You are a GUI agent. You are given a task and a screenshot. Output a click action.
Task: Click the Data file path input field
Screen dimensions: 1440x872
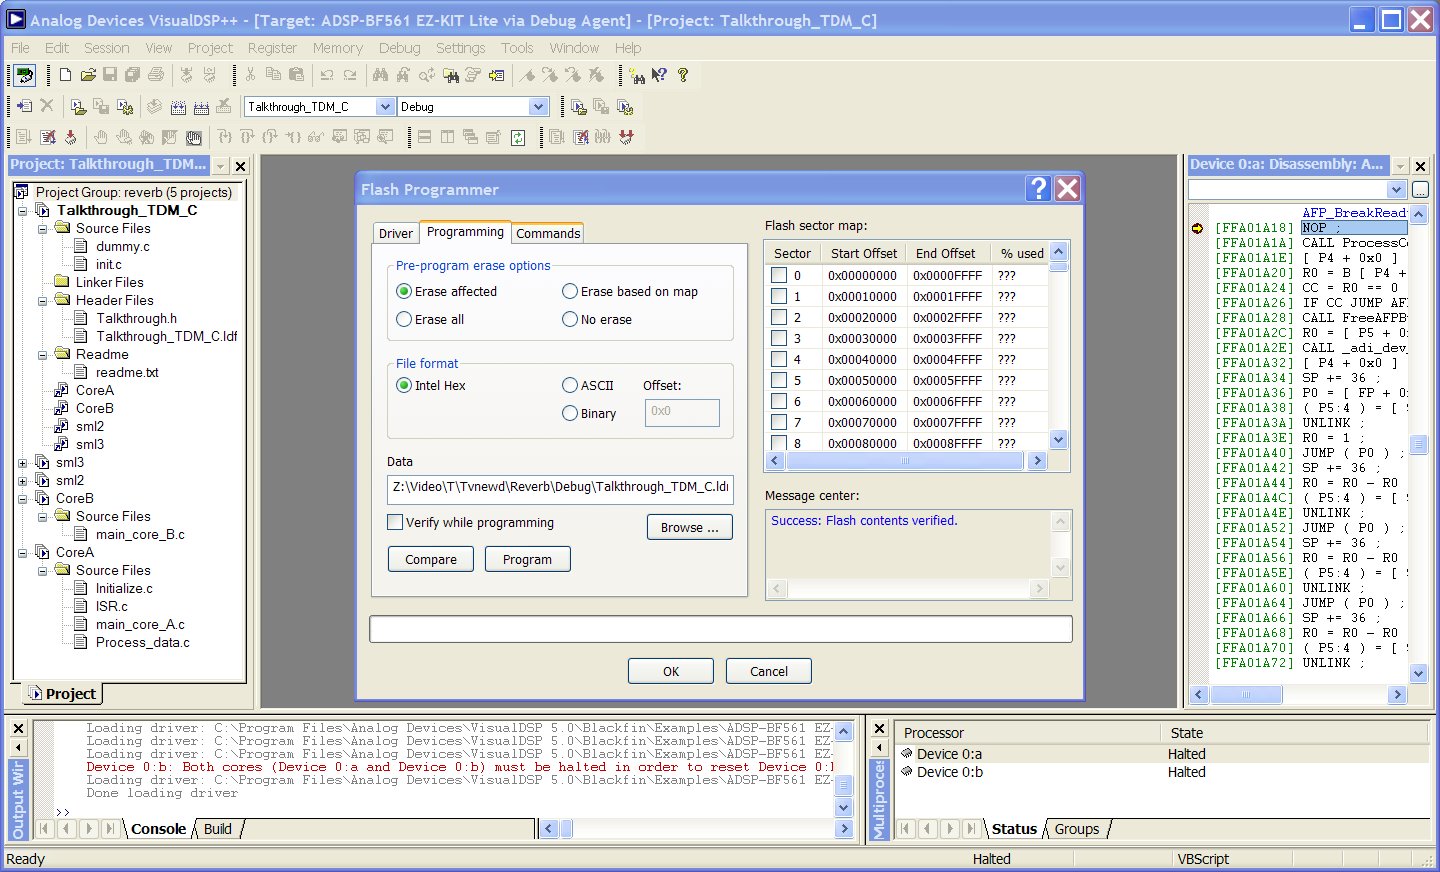[560, 488]
